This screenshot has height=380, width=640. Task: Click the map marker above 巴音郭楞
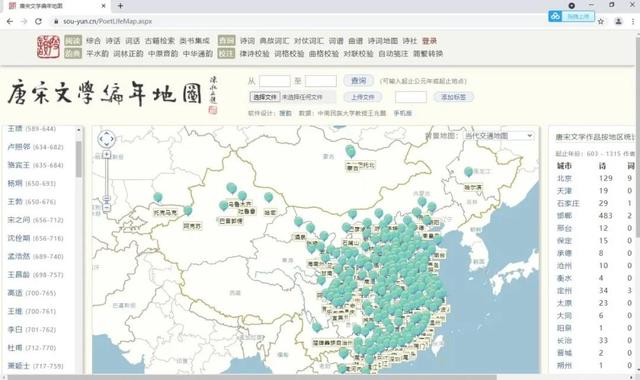tap(223, 206)
